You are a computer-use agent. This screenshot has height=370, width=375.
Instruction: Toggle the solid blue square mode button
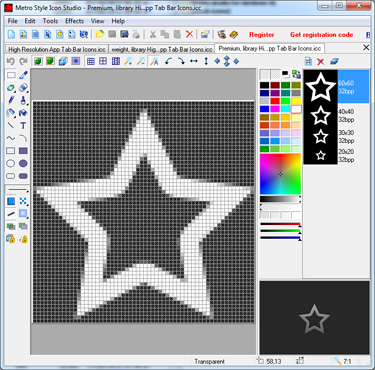pyautogui.click(x=11, y=201)
